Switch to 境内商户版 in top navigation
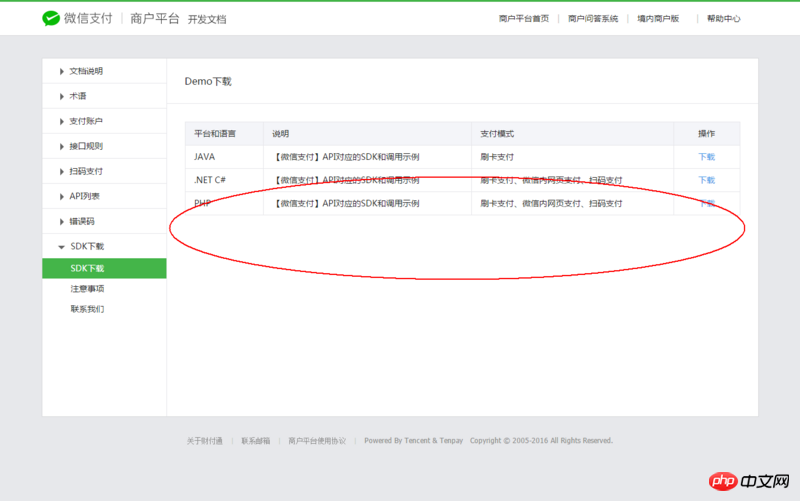800x501 pixels. [x=658, y=19]
